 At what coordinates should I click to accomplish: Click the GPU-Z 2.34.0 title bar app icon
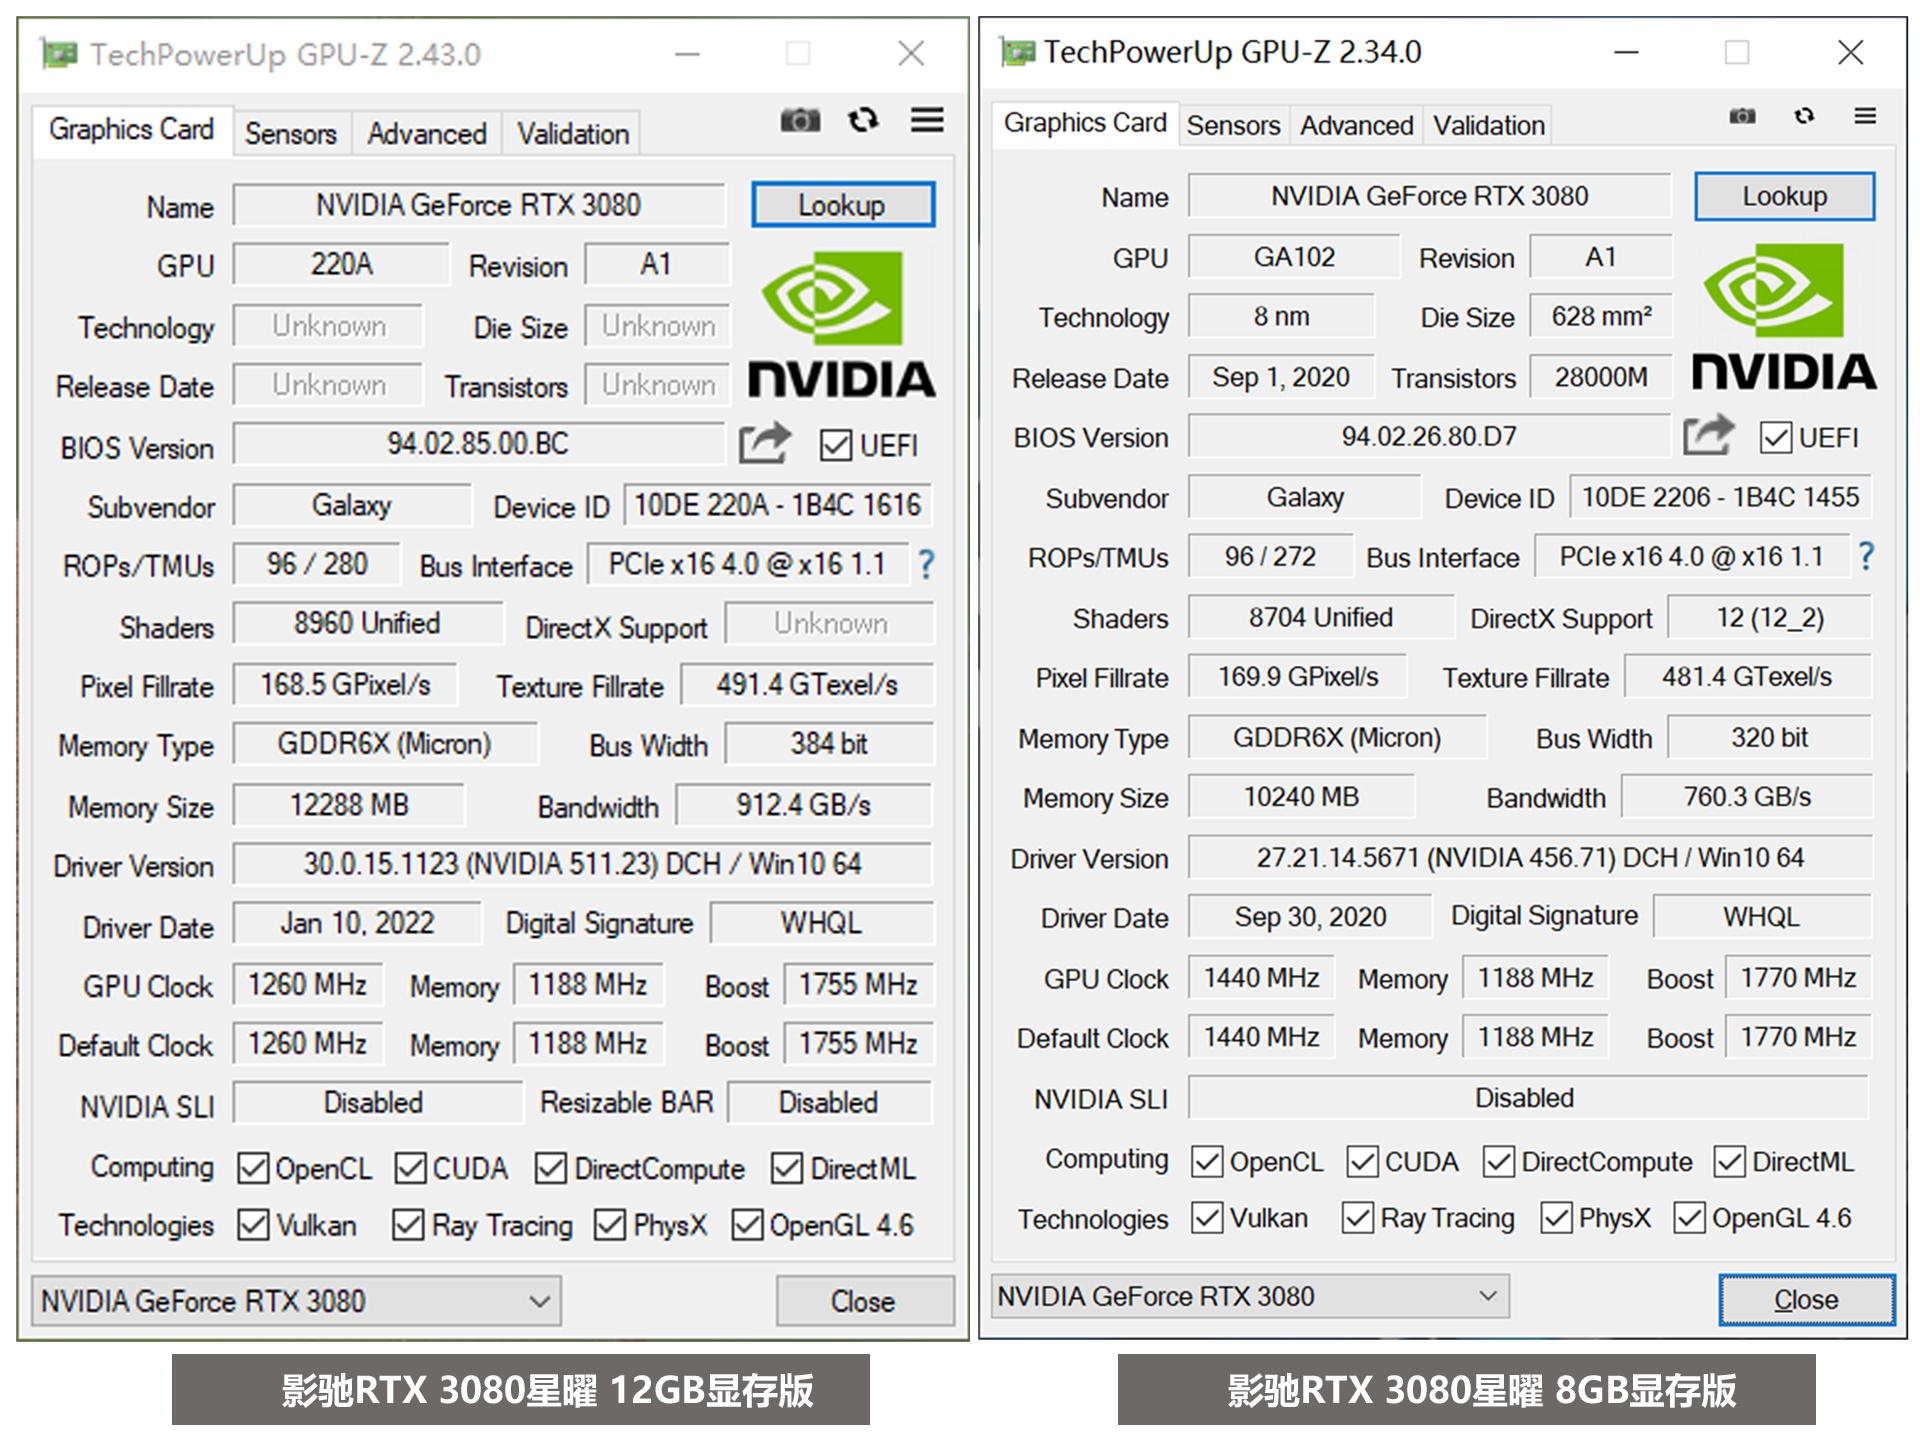coord(1018,51)
